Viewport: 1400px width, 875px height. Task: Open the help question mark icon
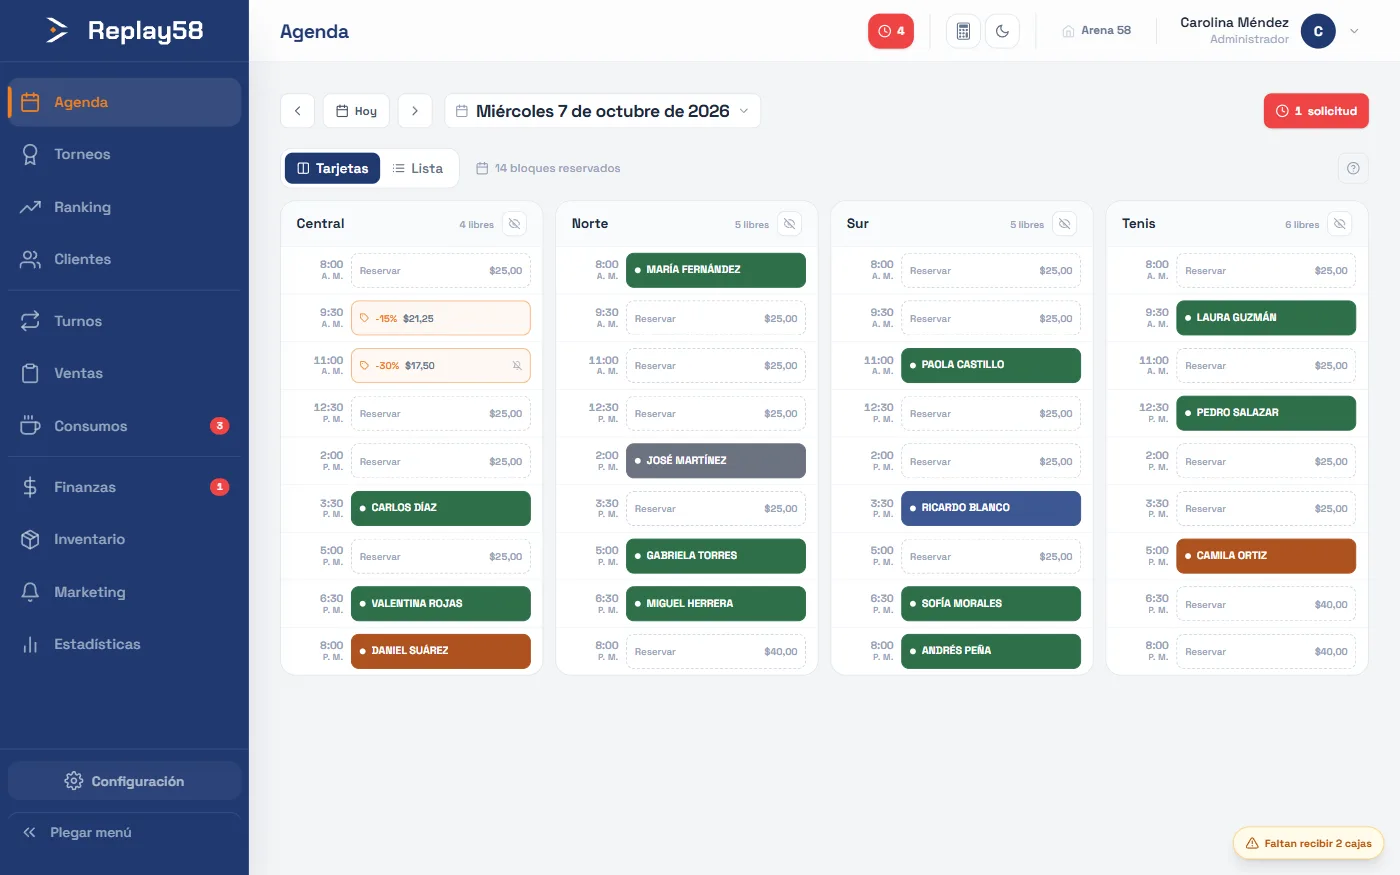pos(1353,168)
